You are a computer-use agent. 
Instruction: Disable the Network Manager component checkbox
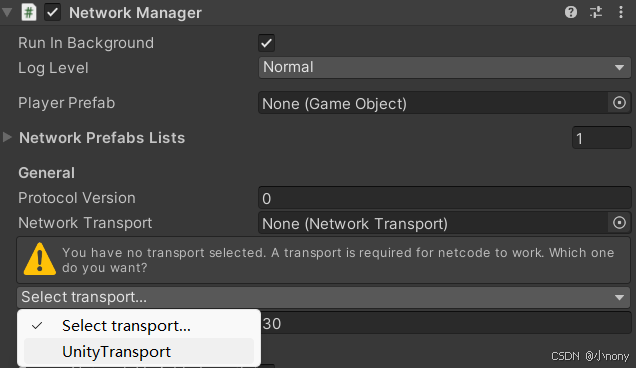coord(52,13)
